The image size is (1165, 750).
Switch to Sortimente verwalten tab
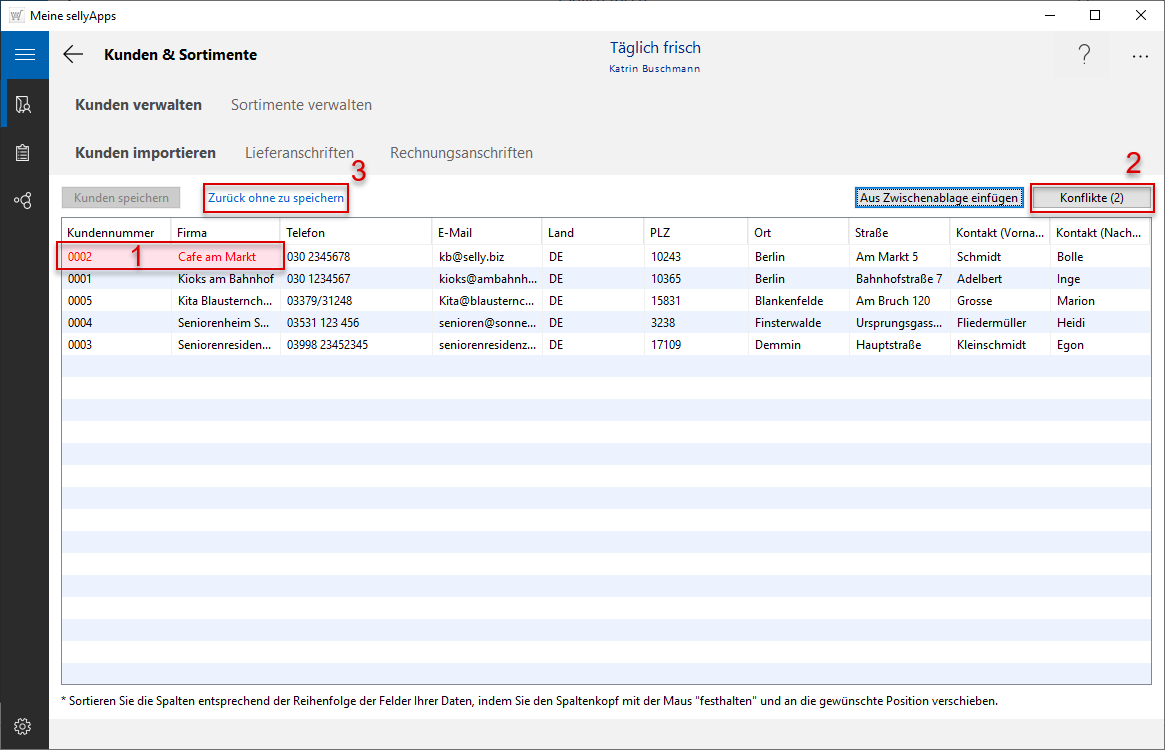(x=301, y=105)
